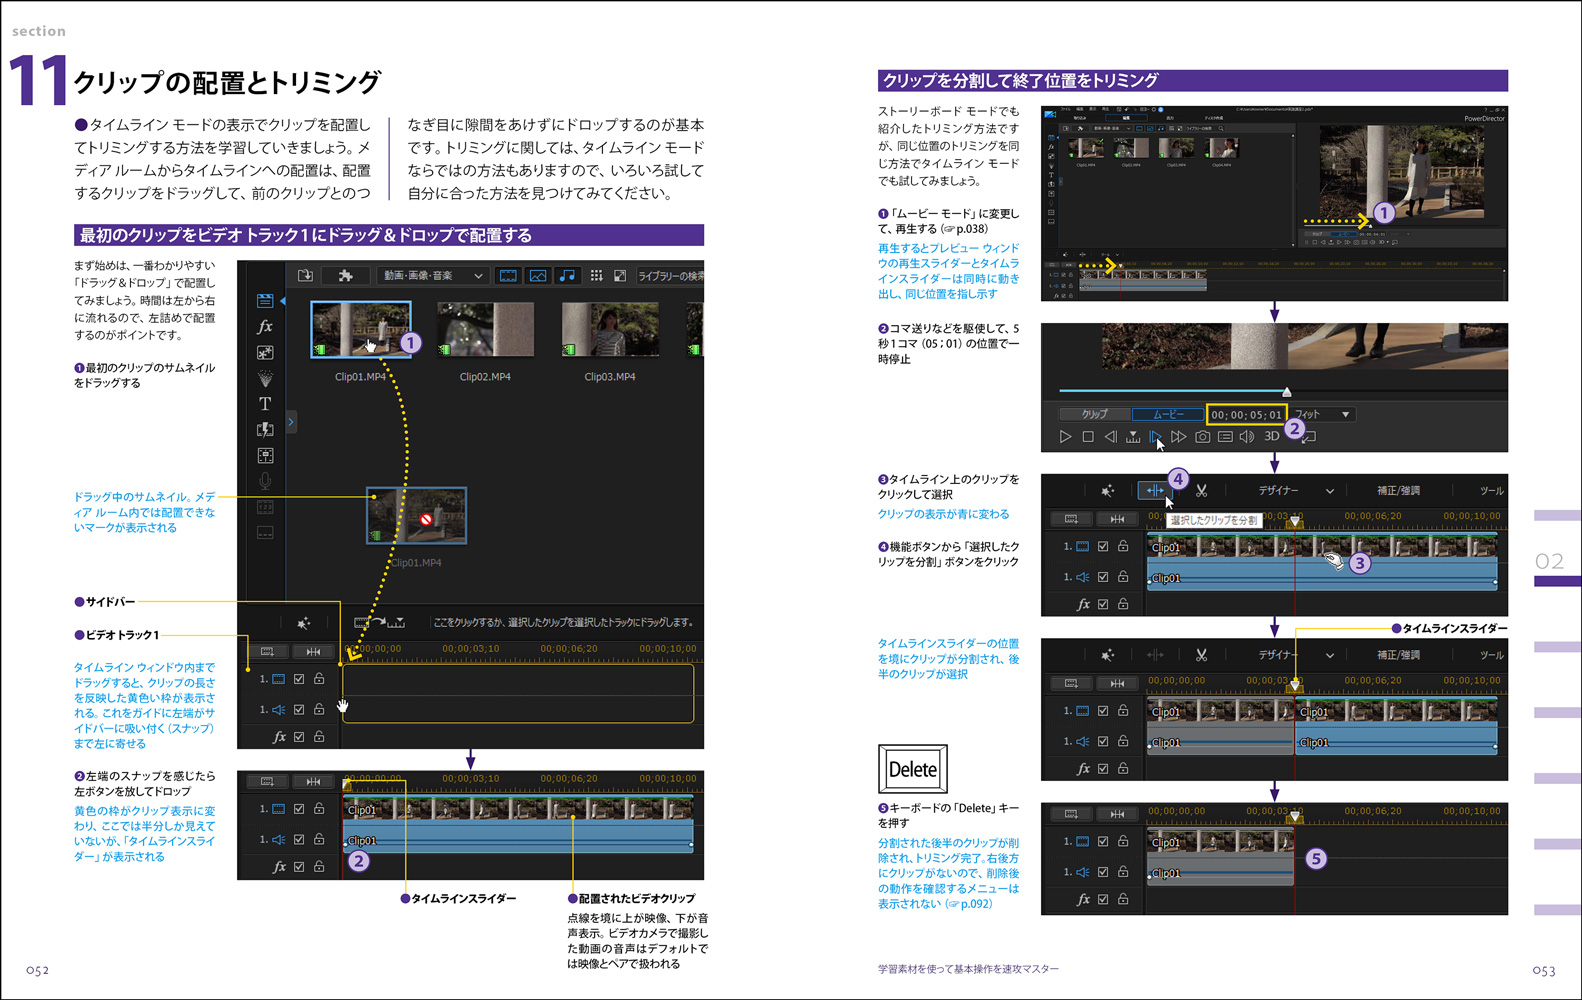Click the next frame button under preview
Screen dimensions: 1582x1000
tap(1156, 437)
